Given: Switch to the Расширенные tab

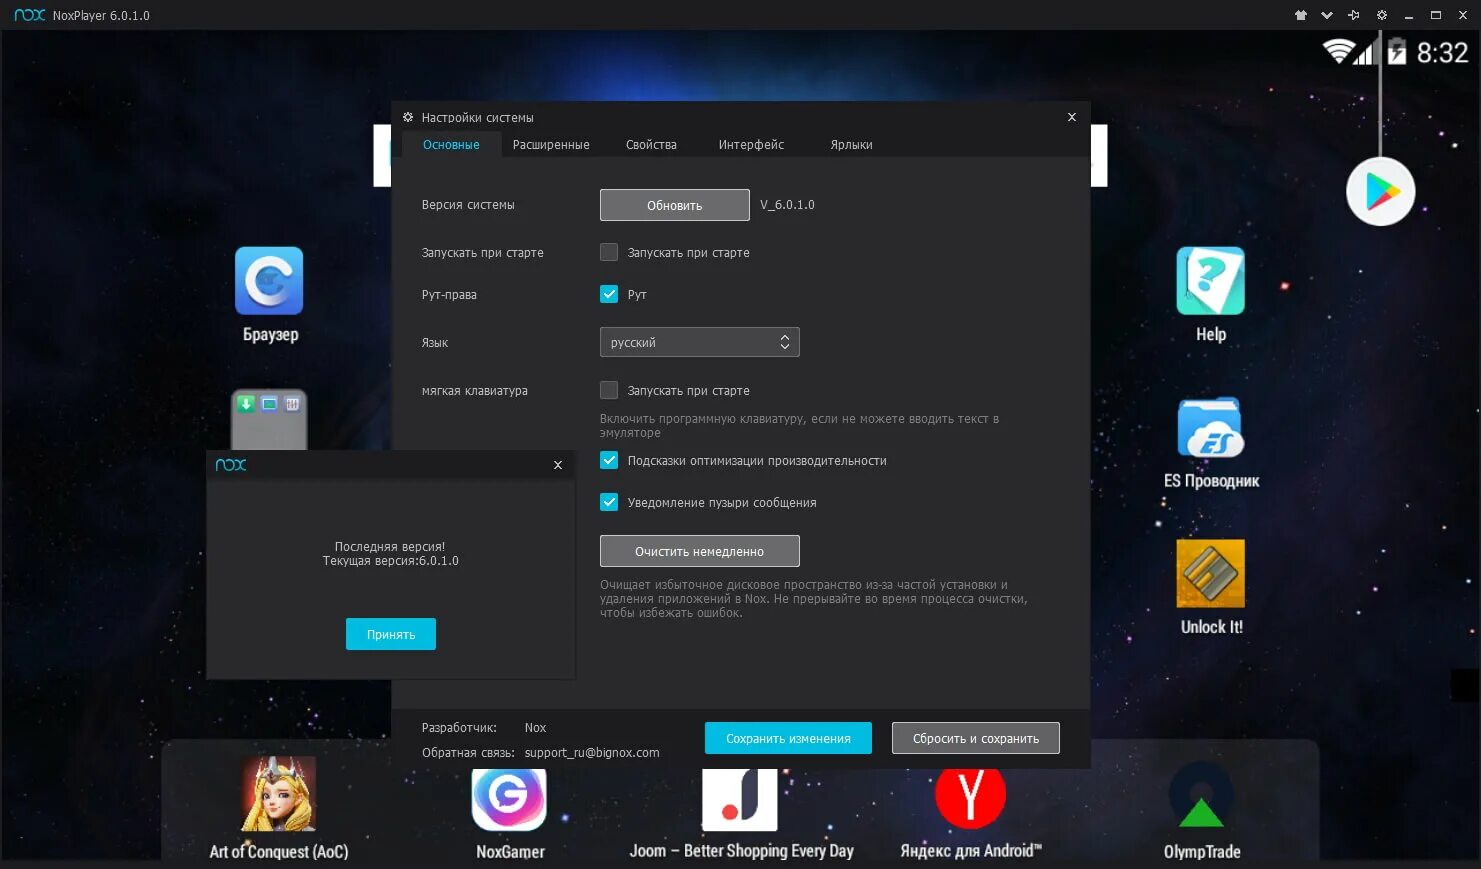Looking at the screenshot, I should point(551,145).
